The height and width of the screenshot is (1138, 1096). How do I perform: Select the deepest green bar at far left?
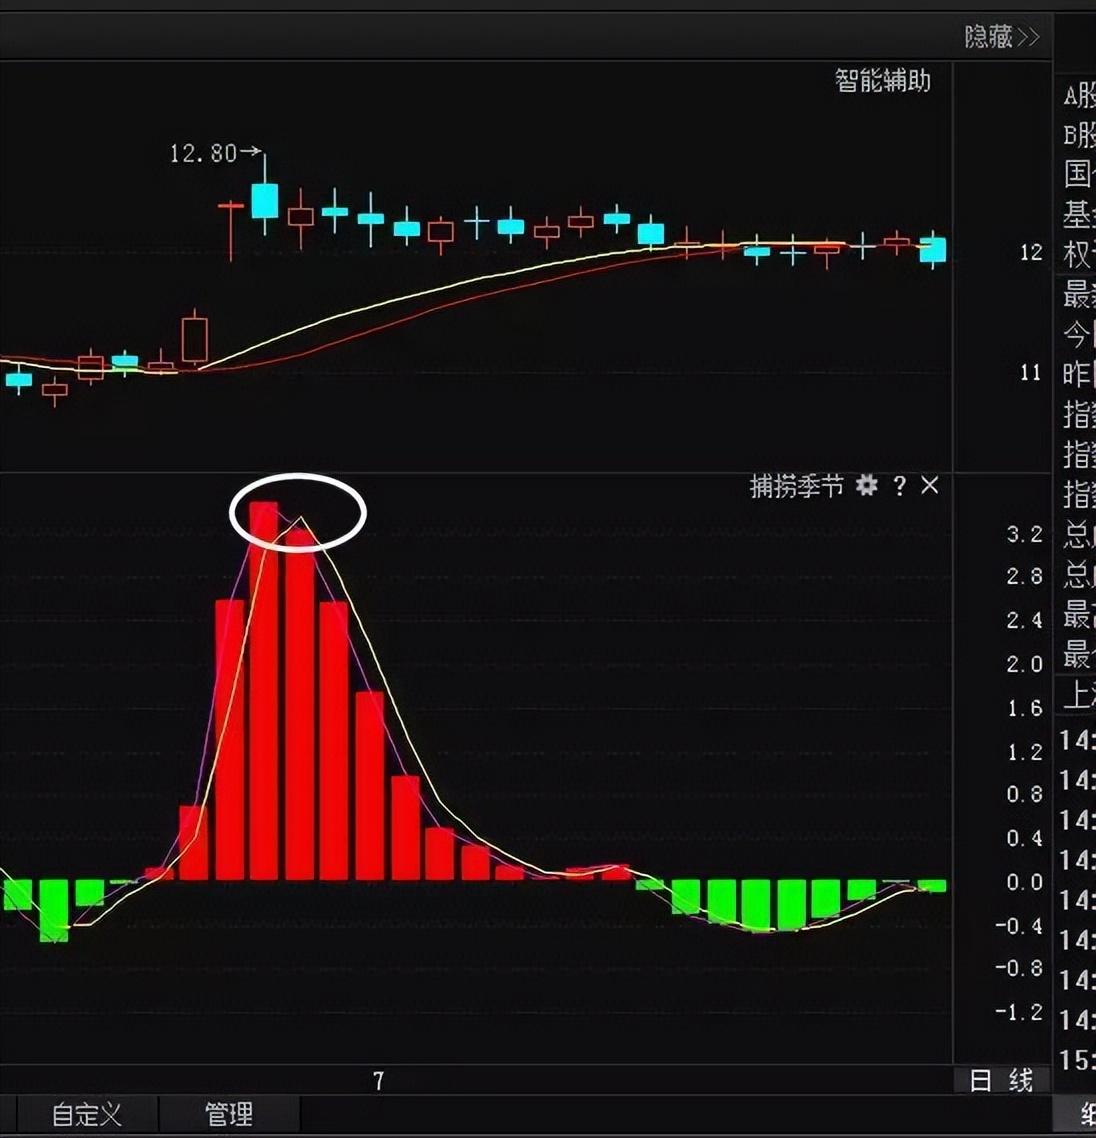(54, 910)
